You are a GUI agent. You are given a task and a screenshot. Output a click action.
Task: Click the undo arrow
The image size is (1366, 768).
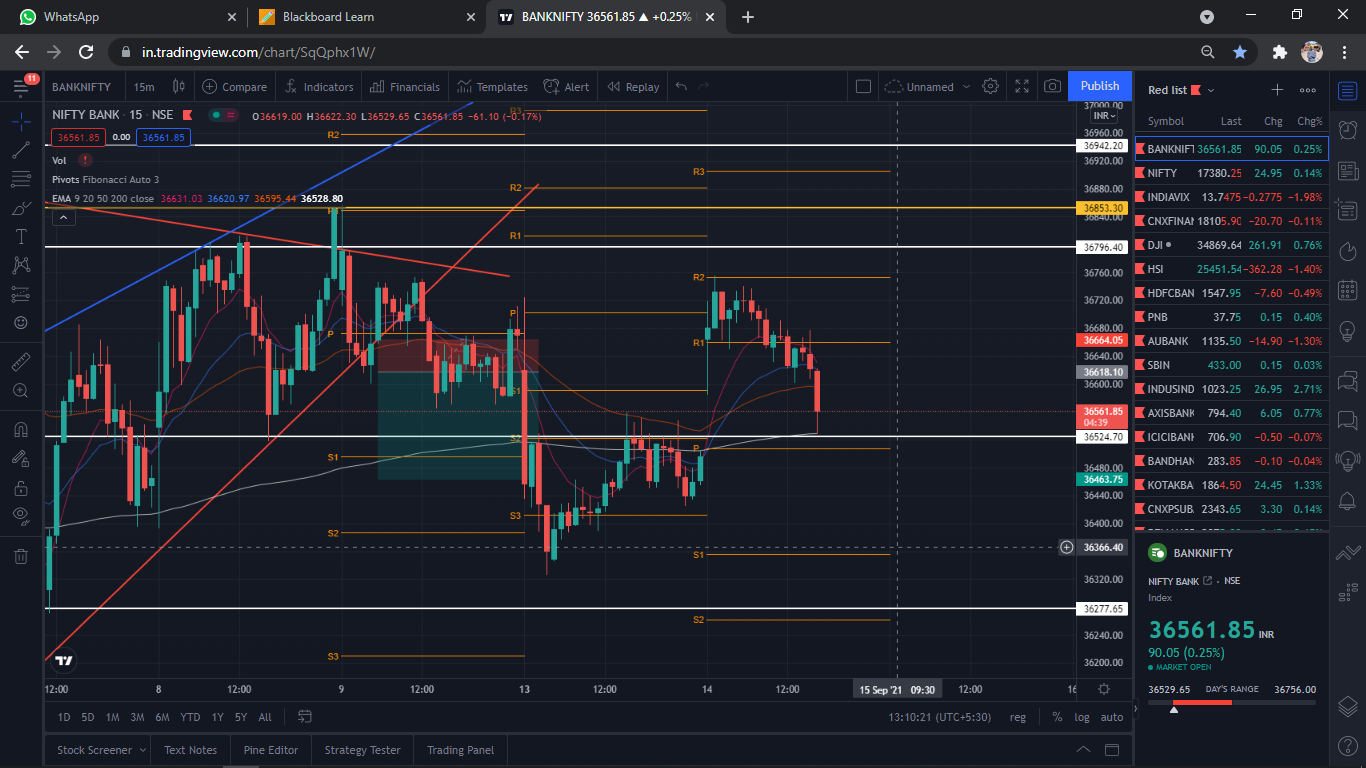(682, 87)
